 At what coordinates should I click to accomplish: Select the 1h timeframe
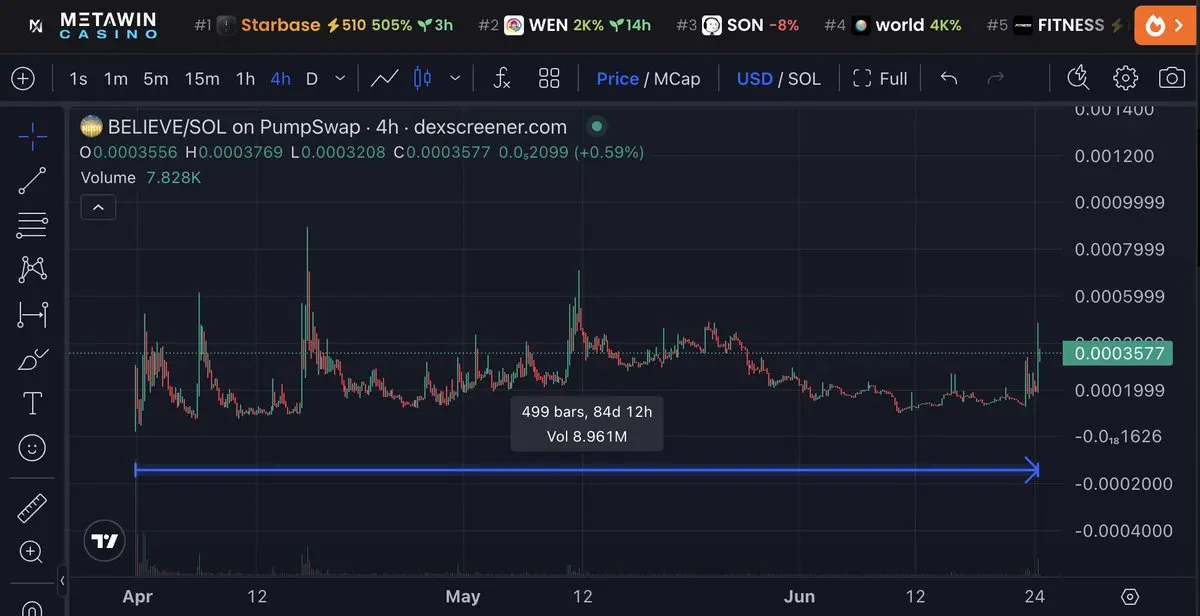pos(245,78)
